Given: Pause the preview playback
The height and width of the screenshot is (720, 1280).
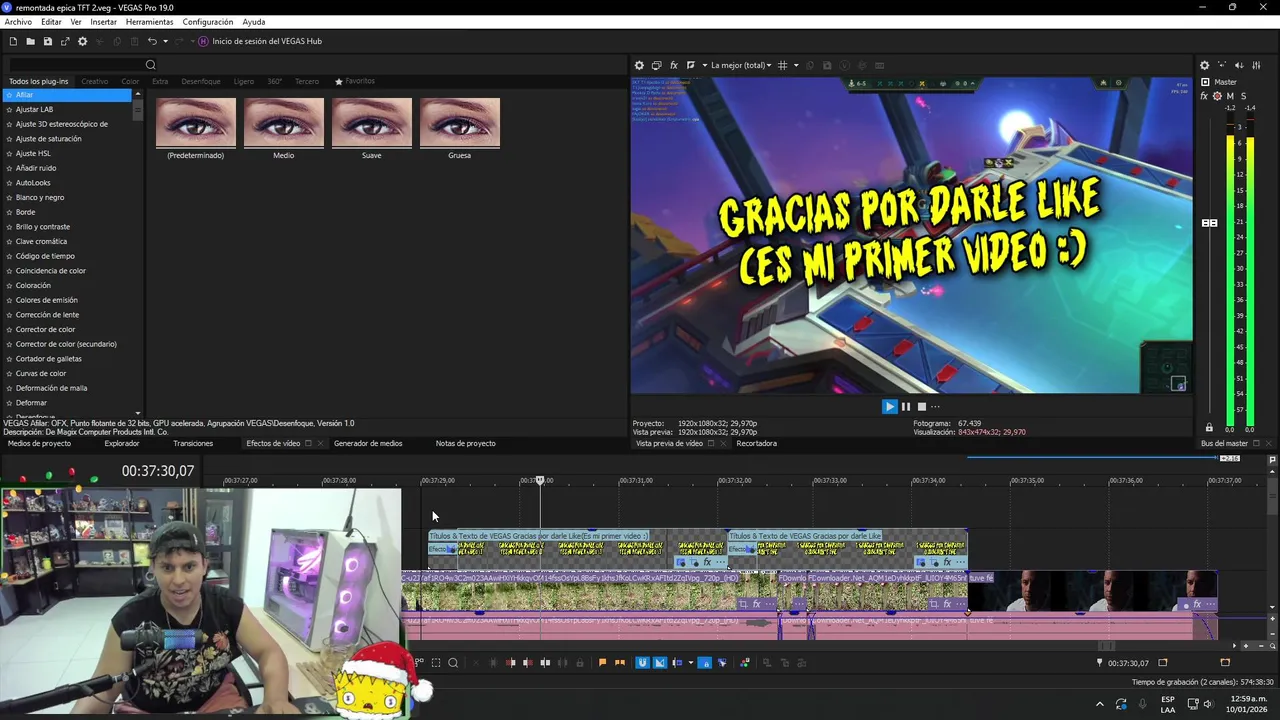Looking at the screenshot, I should pyautogui.click(x=906, y=406).
